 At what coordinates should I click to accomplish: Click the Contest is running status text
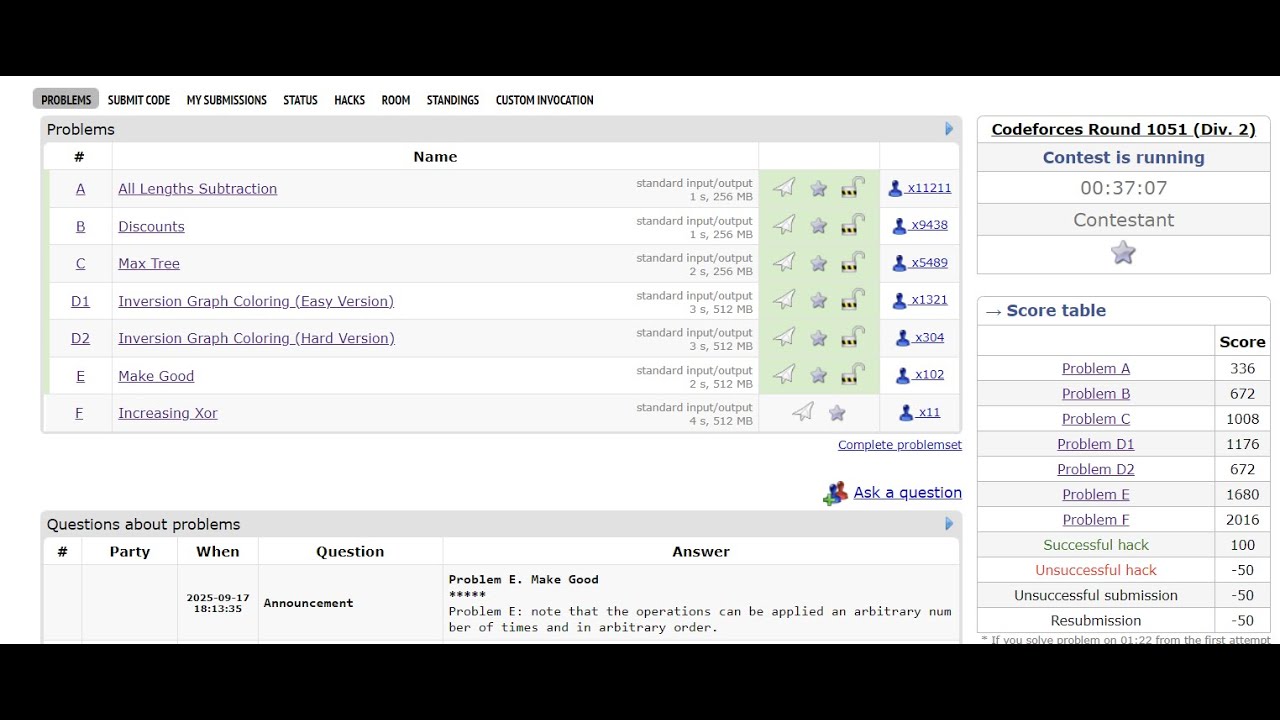1124,157
